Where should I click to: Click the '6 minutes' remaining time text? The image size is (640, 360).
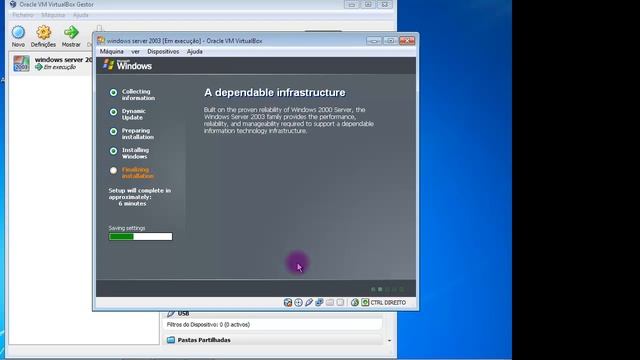click(x=132, y=203)
